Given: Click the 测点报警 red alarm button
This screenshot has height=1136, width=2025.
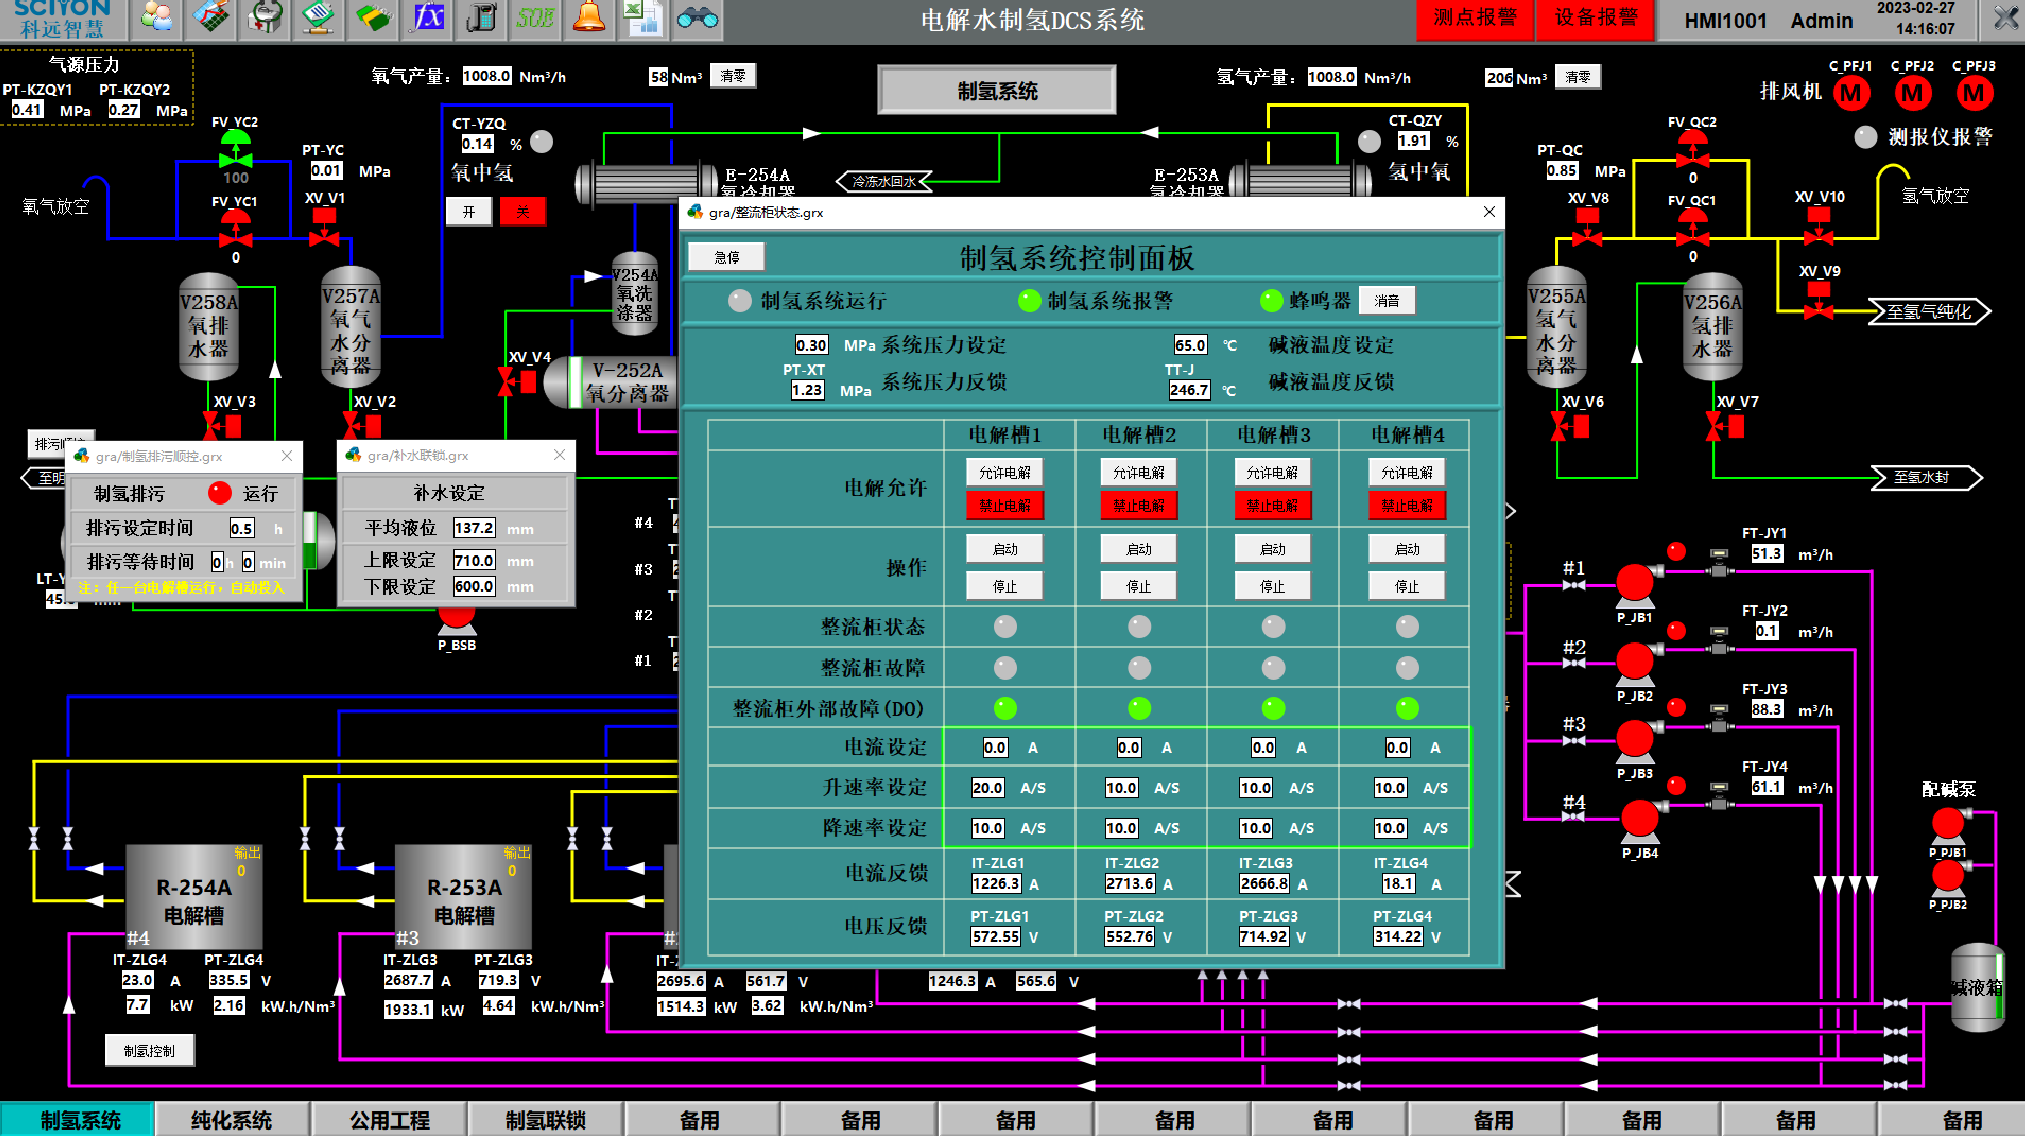Looking at the screenshot, I should point(1474,18).
